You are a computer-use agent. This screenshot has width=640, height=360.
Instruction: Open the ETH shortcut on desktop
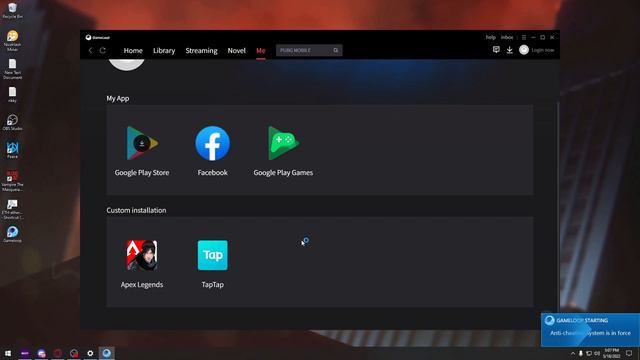pos(12,209)
